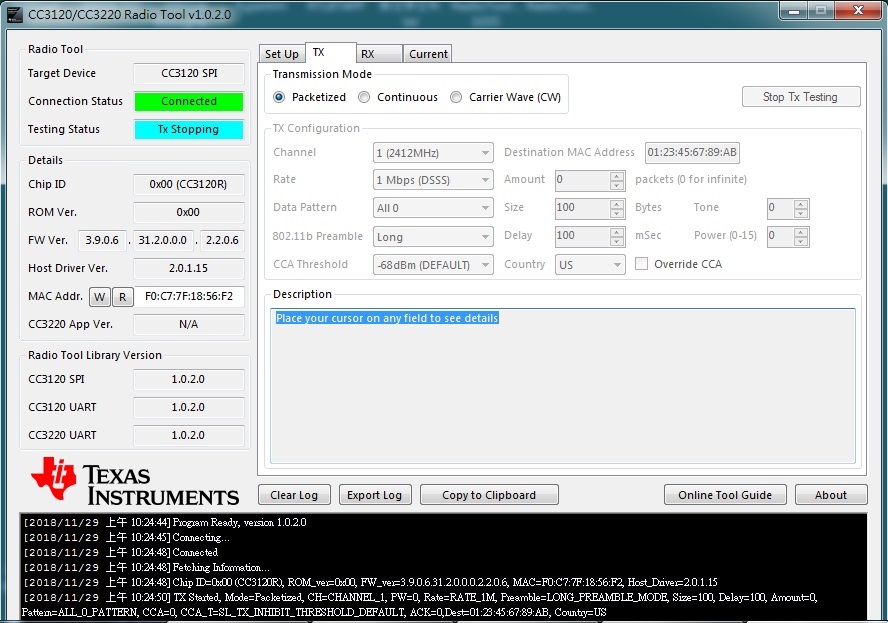This screenshot has height=623, width=888.
Task: Click the 'Program Ready' log line
Action: click(x=164, y=522)
